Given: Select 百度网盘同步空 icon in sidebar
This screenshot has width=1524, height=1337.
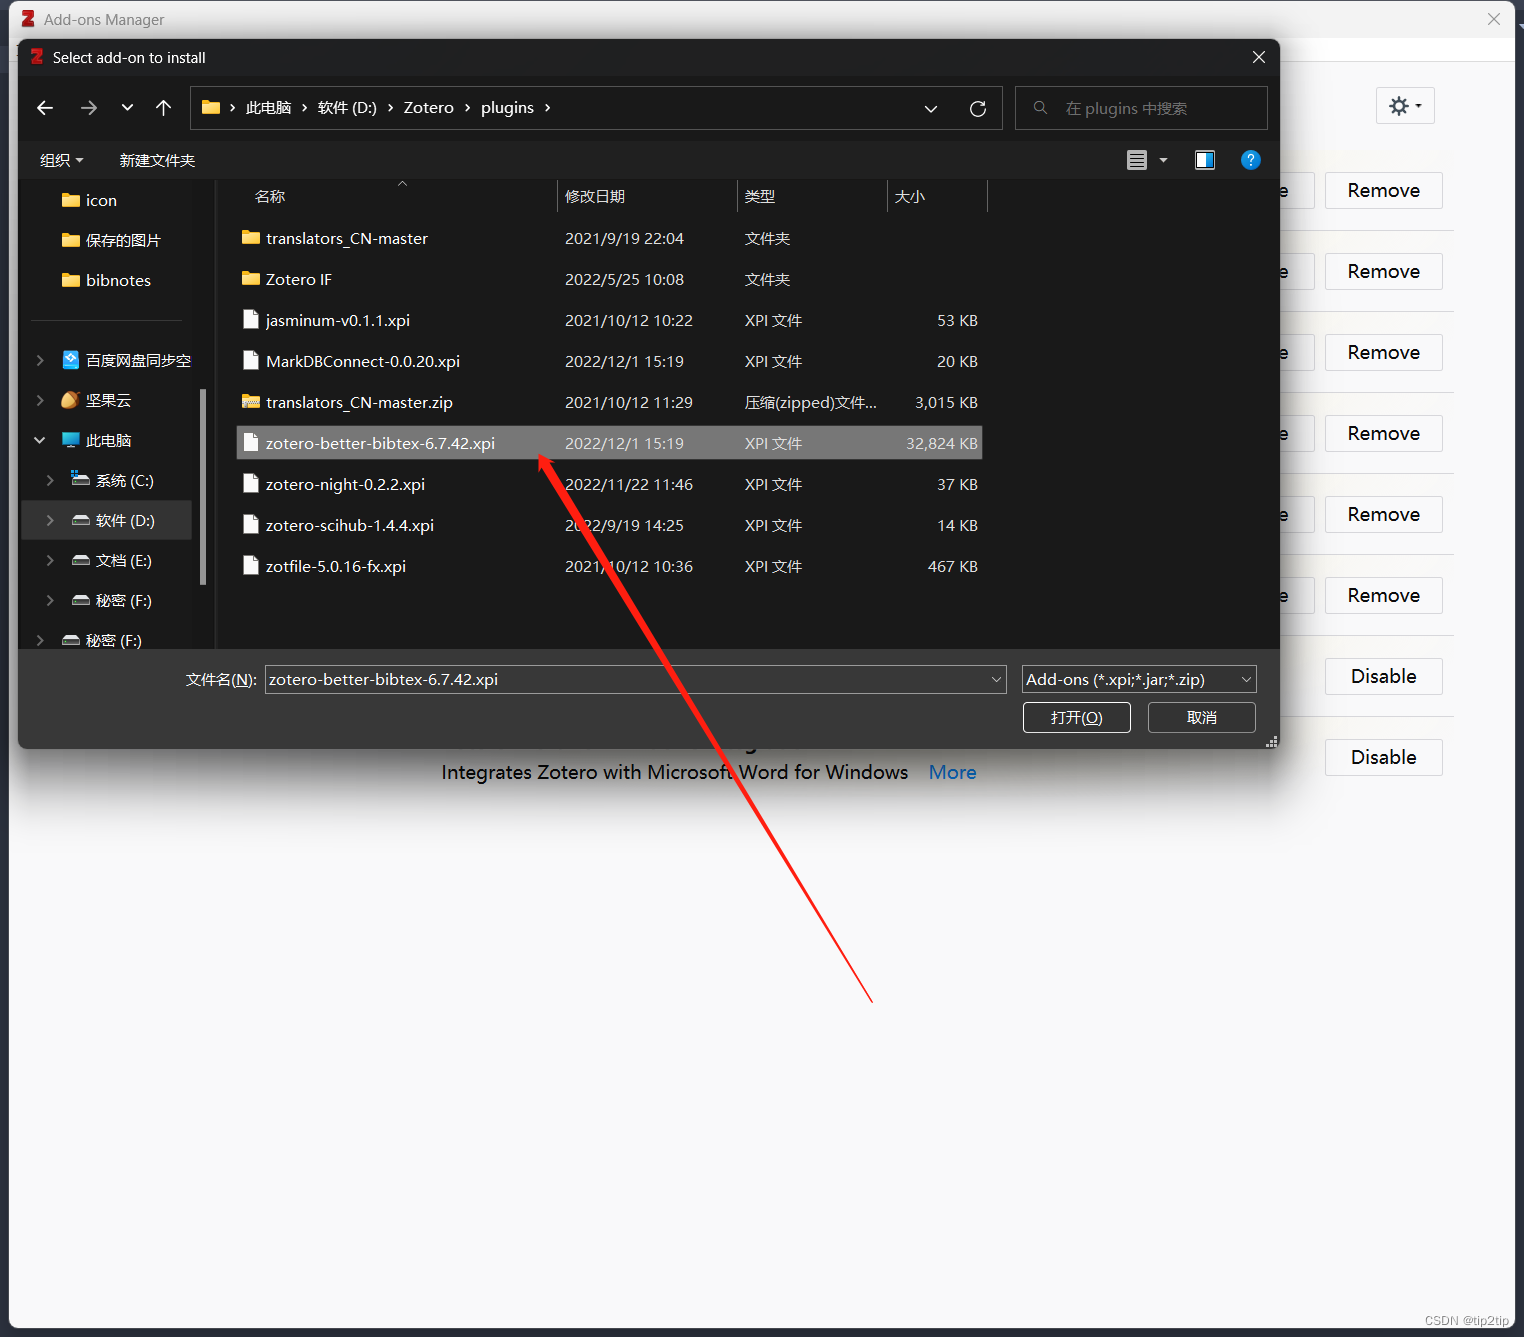Looking at the screenshot, I should 71,360.
